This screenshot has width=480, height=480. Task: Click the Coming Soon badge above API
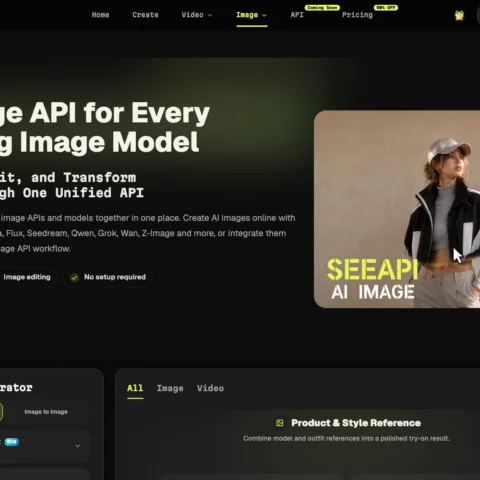click(x=322, y=7)
